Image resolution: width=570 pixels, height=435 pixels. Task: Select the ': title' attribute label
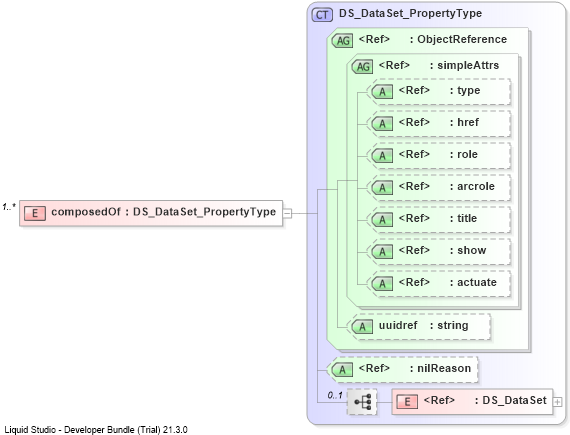463,218
